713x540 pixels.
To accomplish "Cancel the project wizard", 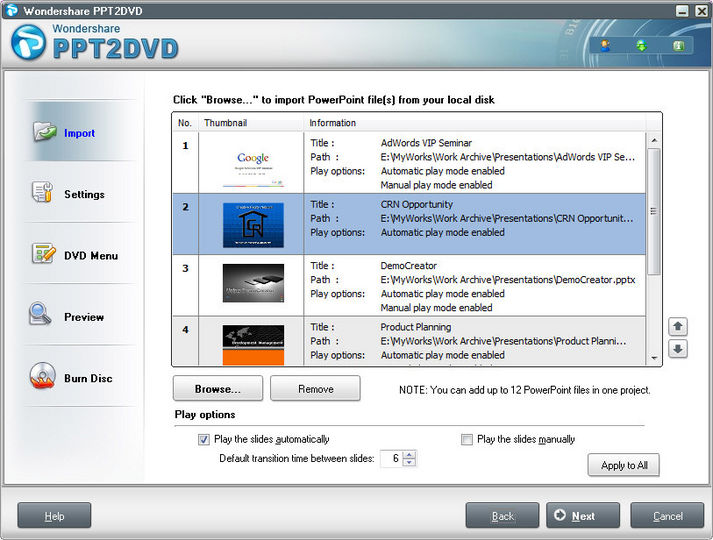I will [668, 516].
